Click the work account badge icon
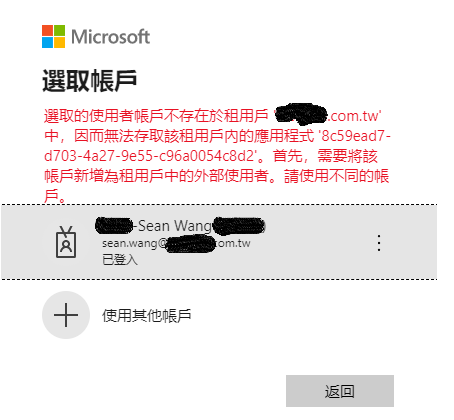This screenshot has width=454, height=420. (66, 242)
